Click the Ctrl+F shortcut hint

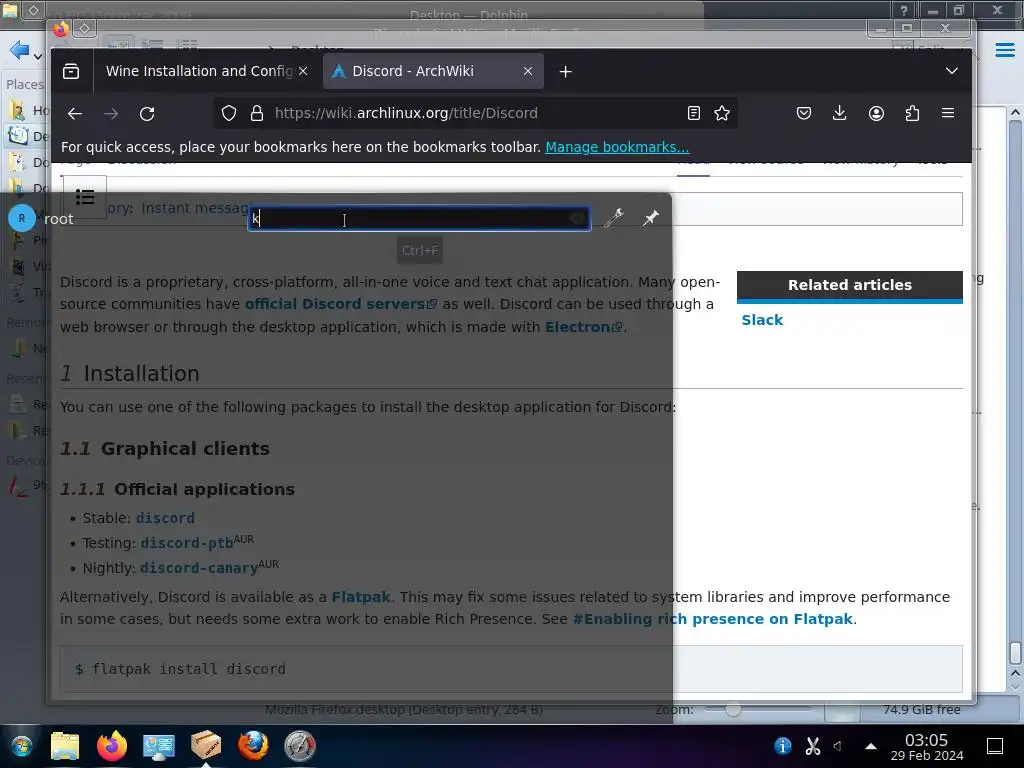coord(420,251)
